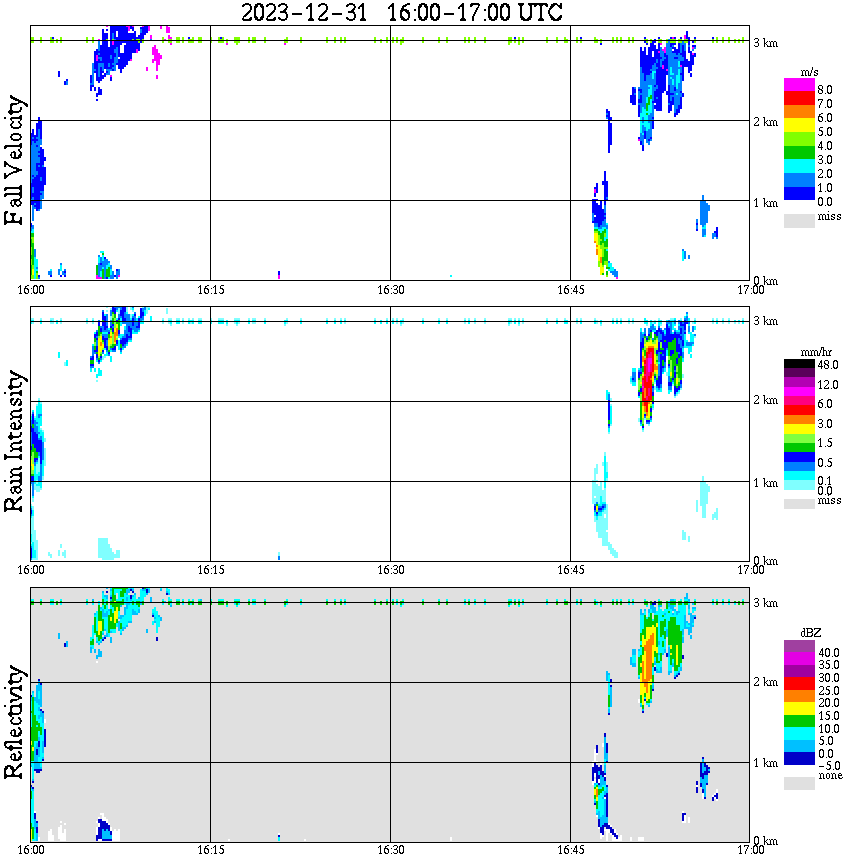Click 16:15 tick label under Reflectivity panel
This screenshot has height=868, width=850.
pyautogui.click(x=211, y=850)
